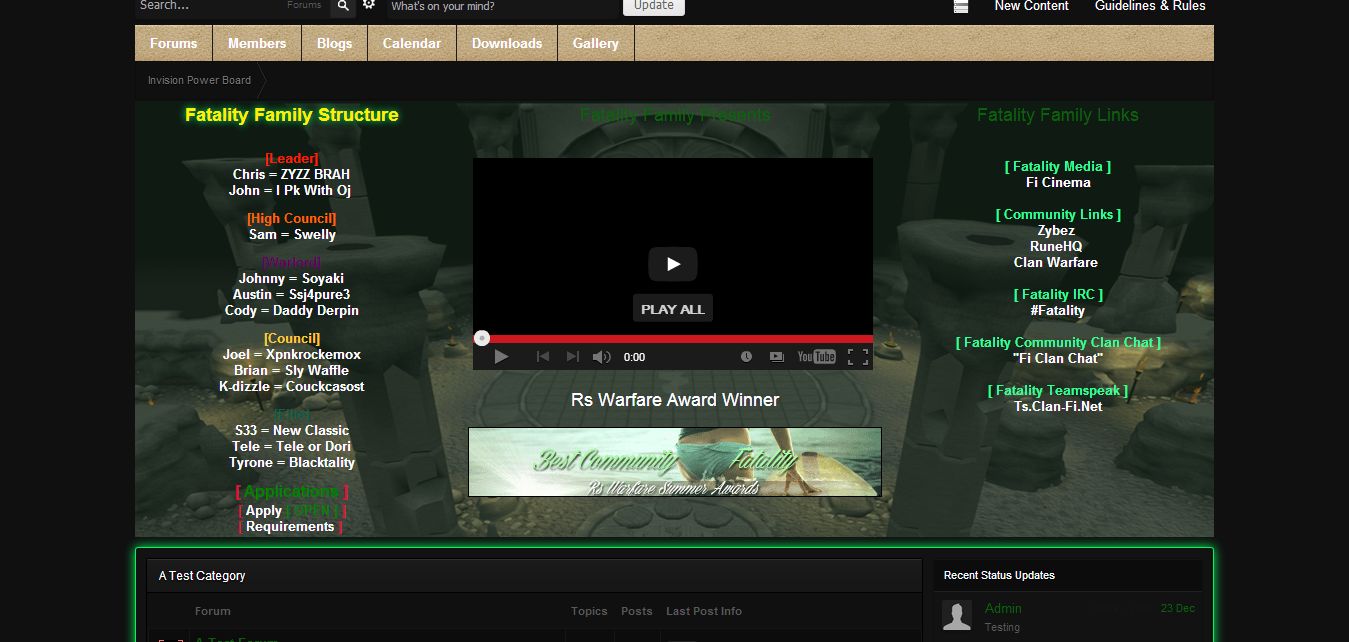Open the Fi Cinema link

tap(1058, 183)
